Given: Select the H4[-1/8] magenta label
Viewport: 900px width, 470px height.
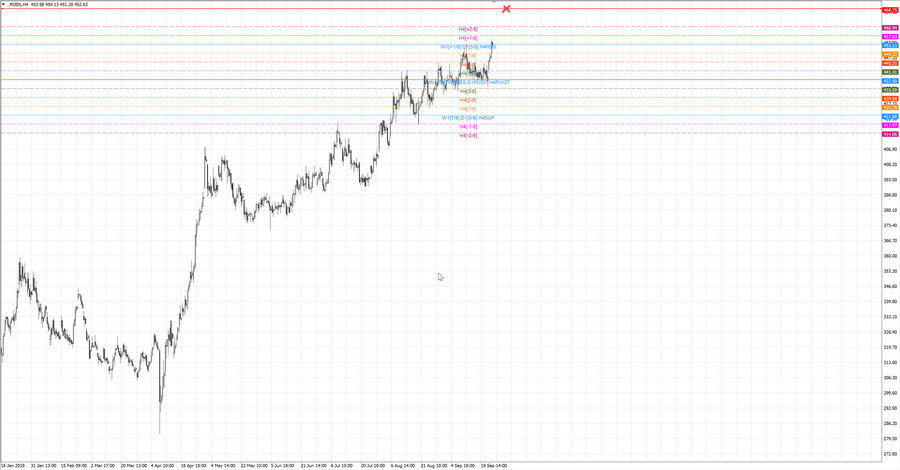Looking at the screenshot, I should coord(468,126).
